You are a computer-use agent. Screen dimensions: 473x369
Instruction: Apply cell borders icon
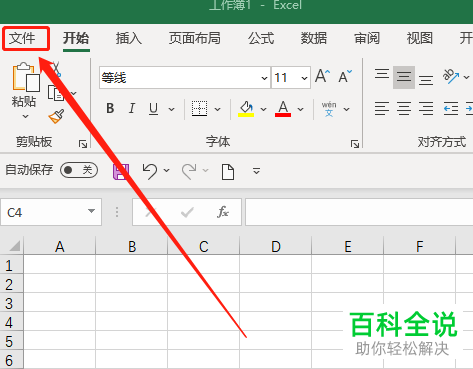pyautogui.click(x=199, y=109)
